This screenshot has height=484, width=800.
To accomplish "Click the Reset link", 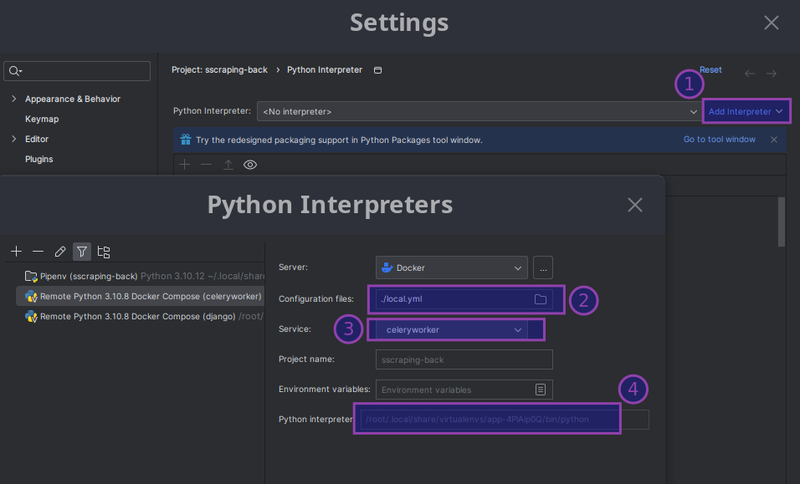I will click(710, 70).
